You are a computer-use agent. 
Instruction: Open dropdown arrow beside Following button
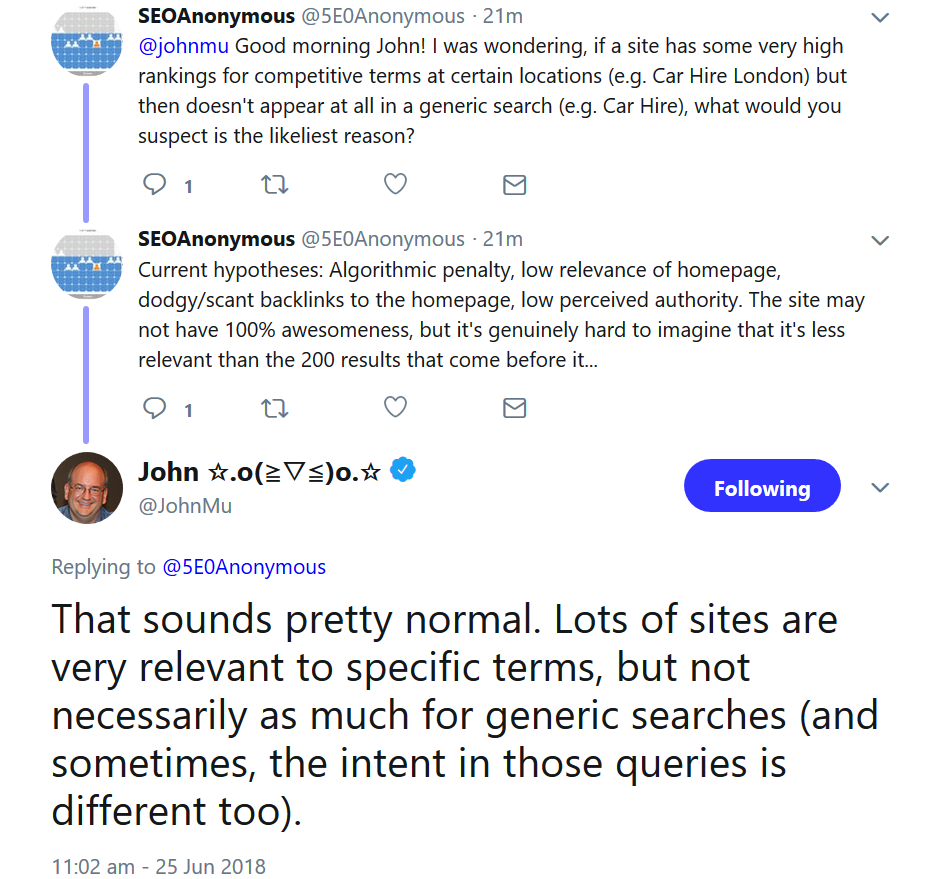[880, 487]
